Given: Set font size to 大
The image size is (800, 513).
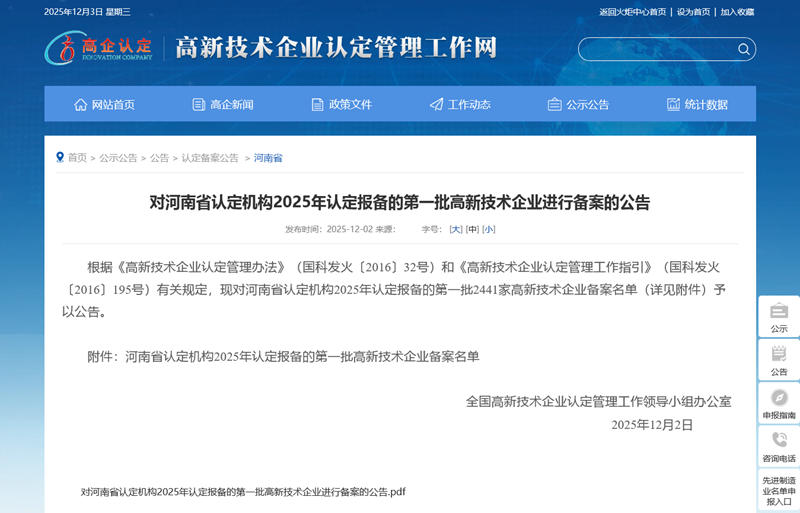Looking at the screenshot, I should point(456,229).
